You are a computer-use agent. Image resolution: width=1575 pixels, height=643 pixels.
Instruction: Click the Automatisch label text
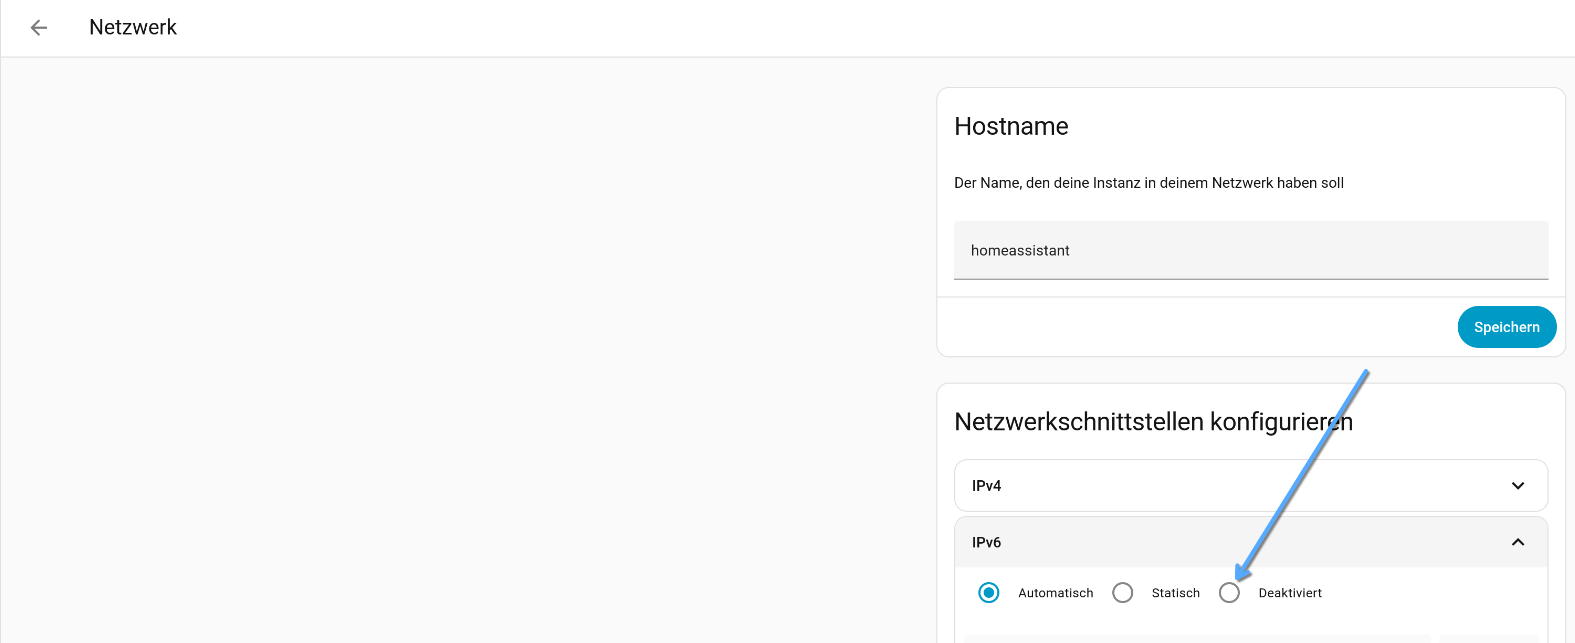1055,593
